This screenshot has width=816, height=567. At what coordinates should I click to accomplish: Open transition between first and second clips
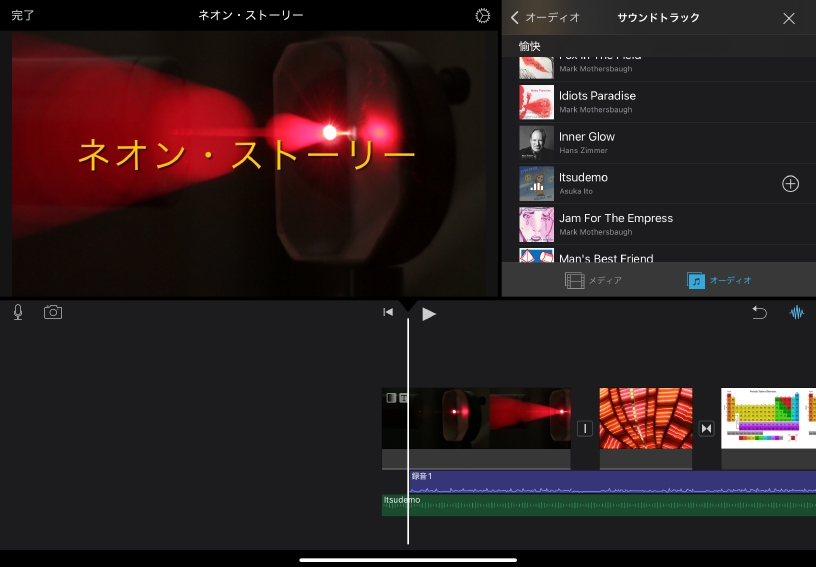click(585, 429)
